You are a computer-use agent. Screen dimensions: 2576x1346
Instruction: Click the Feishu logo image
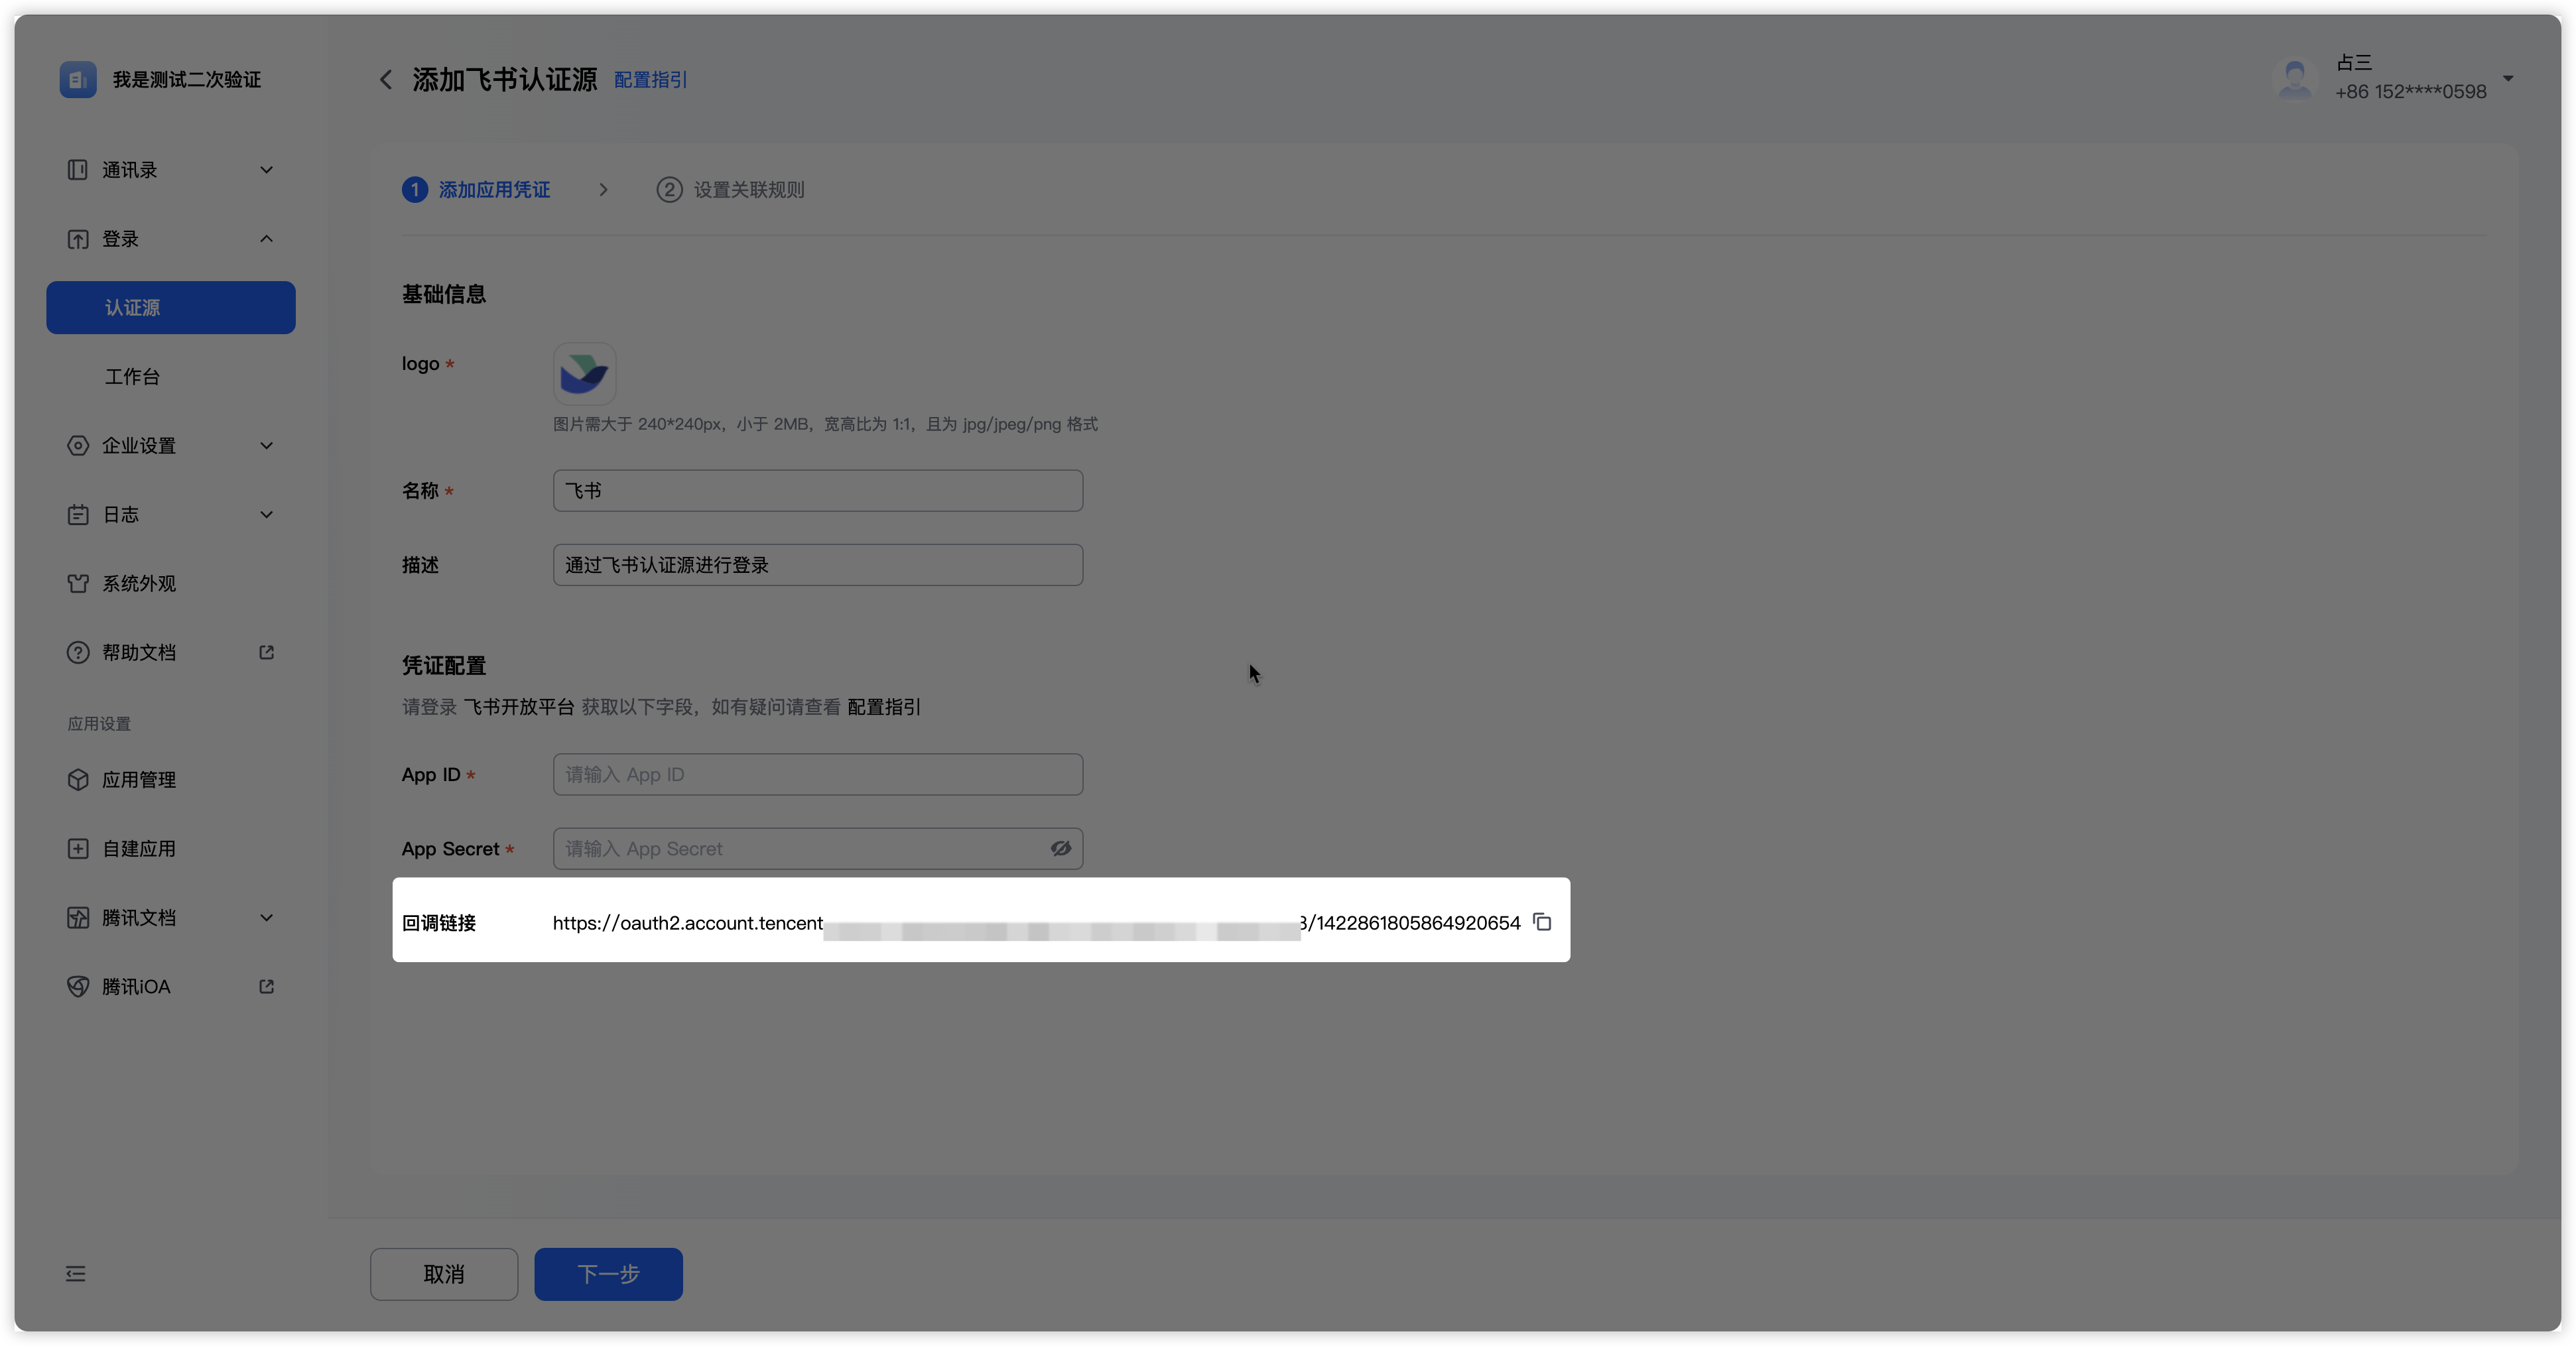click(x=584, y=374)
